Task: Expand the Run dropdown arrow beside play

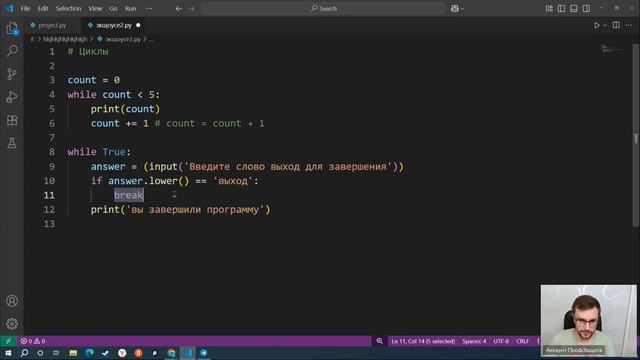Action: (x=605, y=25)
